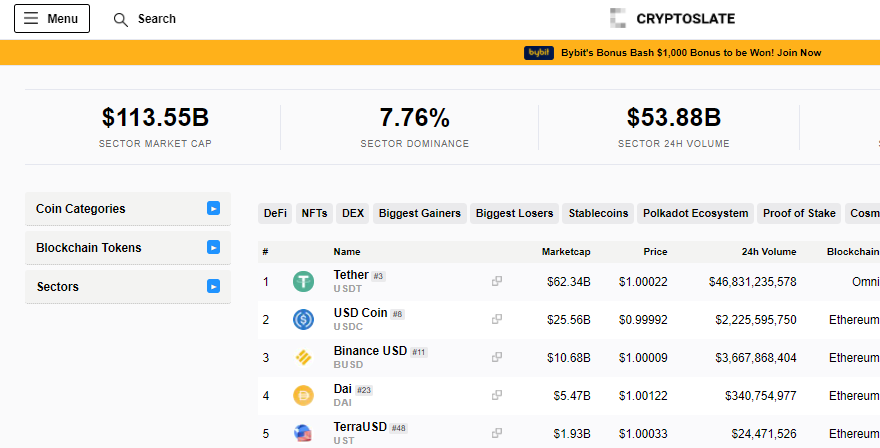Sort by the Marketcap column header
The image size is (880, 448).
coord(566,252)
